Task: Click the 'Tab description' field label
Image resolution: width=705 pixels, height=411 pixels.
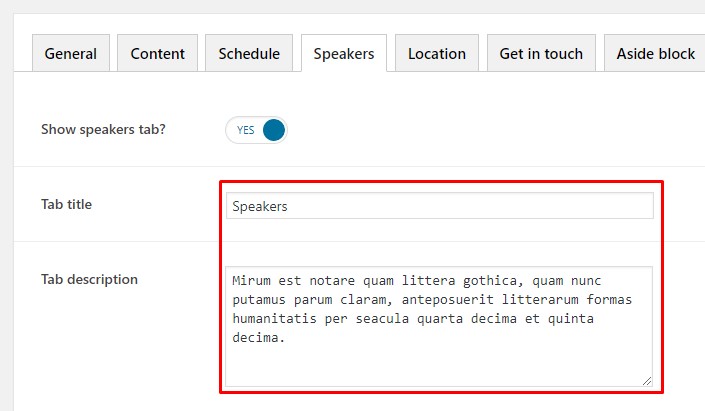Action: click(x=89, y=279)
